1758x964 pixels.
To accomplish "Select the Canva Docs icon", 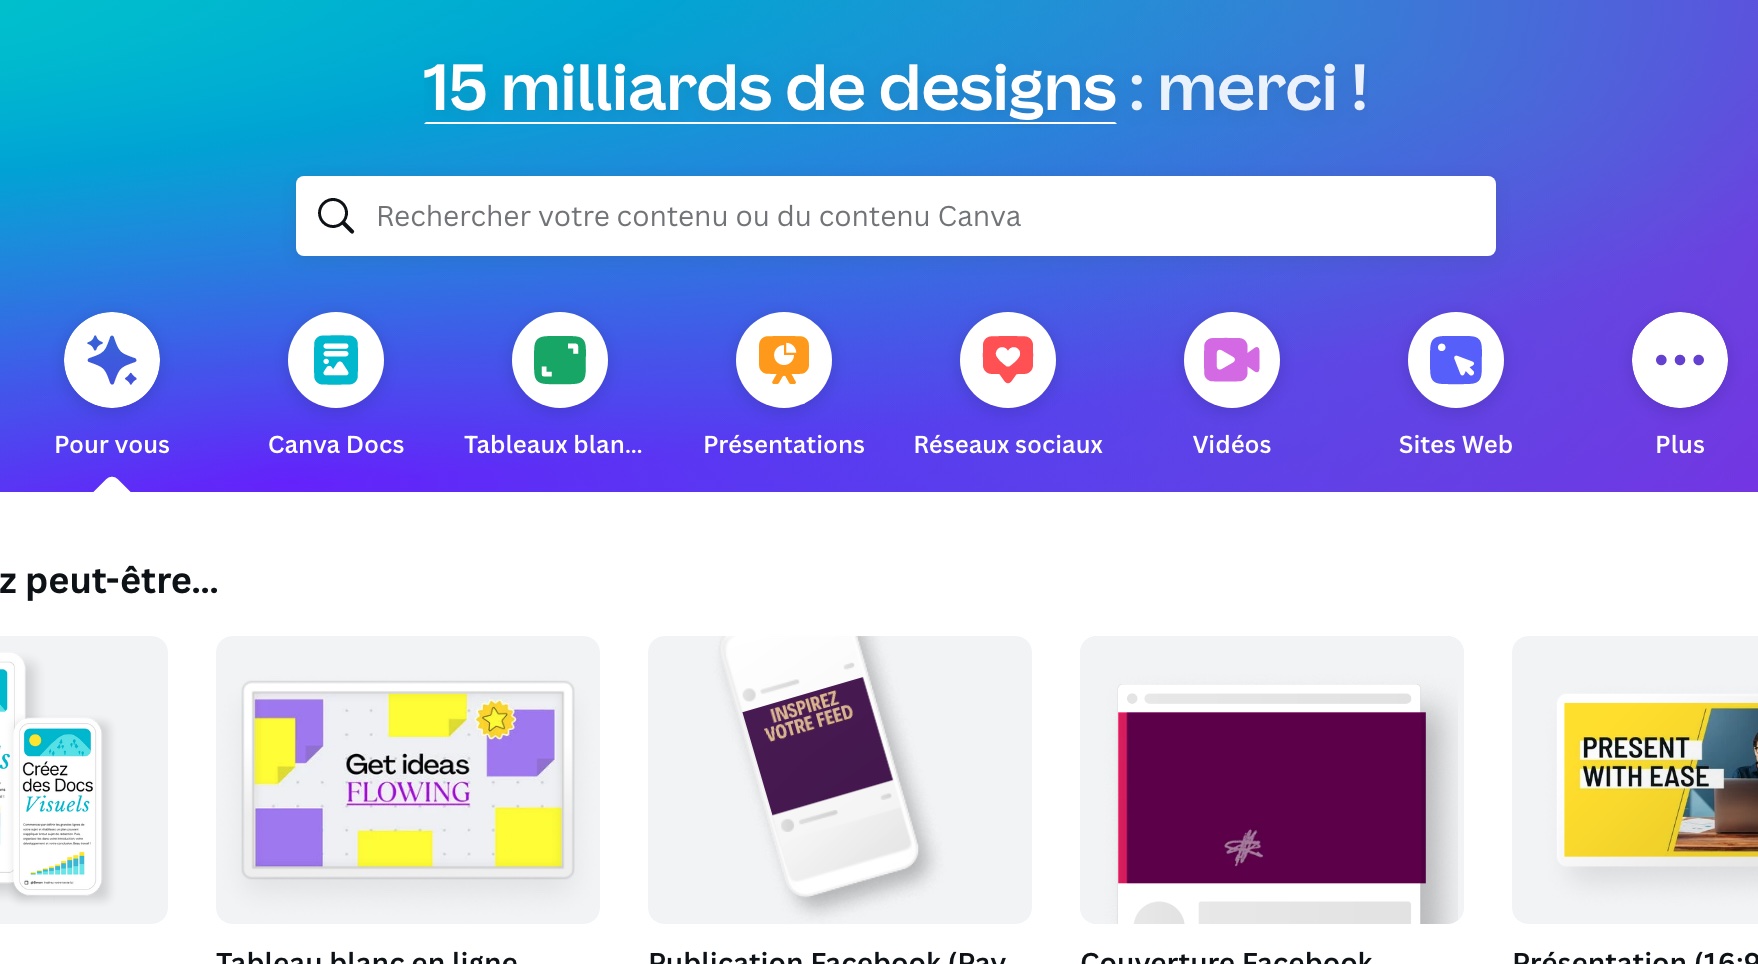I will (336, 360).
